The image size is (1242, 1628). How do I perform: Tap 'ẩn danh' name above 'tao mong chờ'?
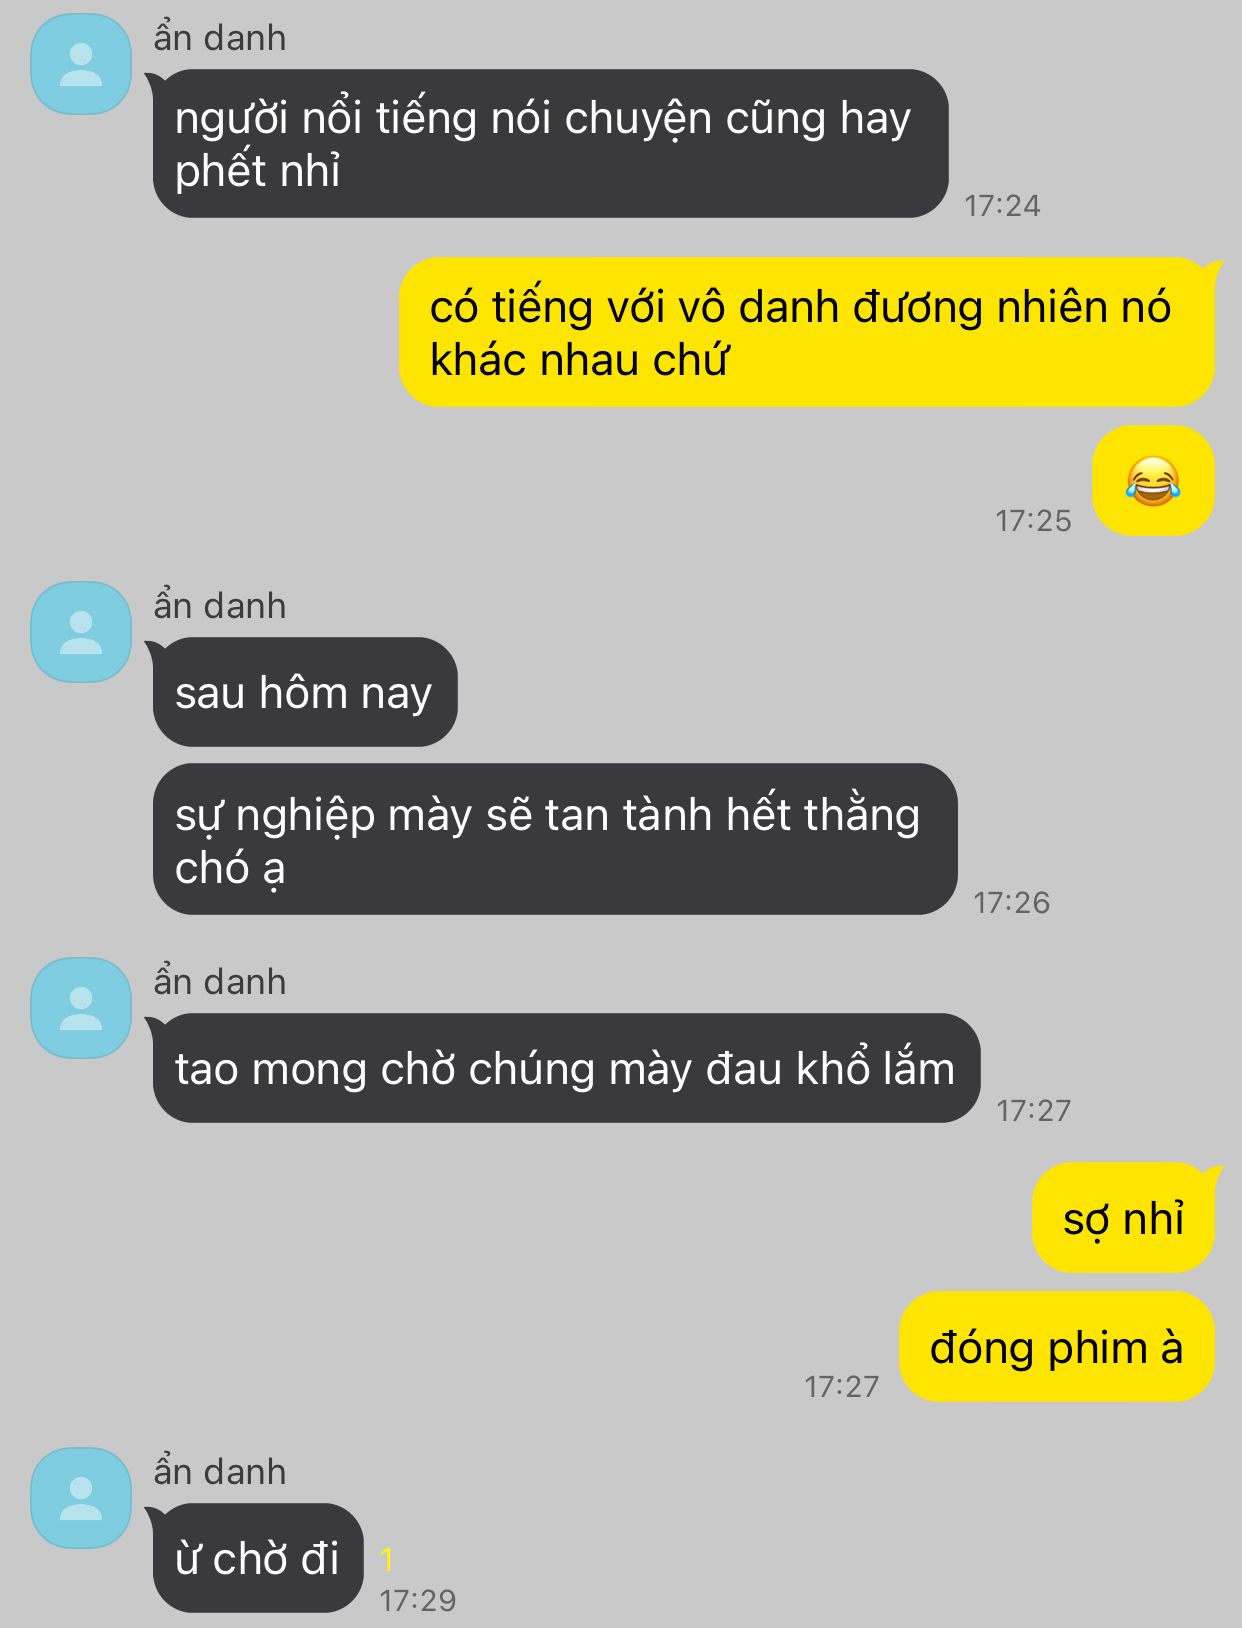[220, 982]
